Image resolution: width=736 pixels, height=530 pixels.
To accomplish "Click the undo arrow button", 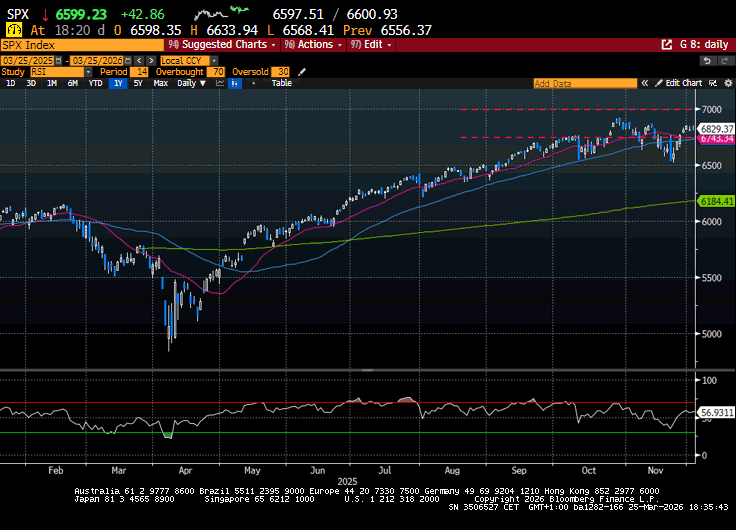I will pyautogui.click(x=707, y=60).
